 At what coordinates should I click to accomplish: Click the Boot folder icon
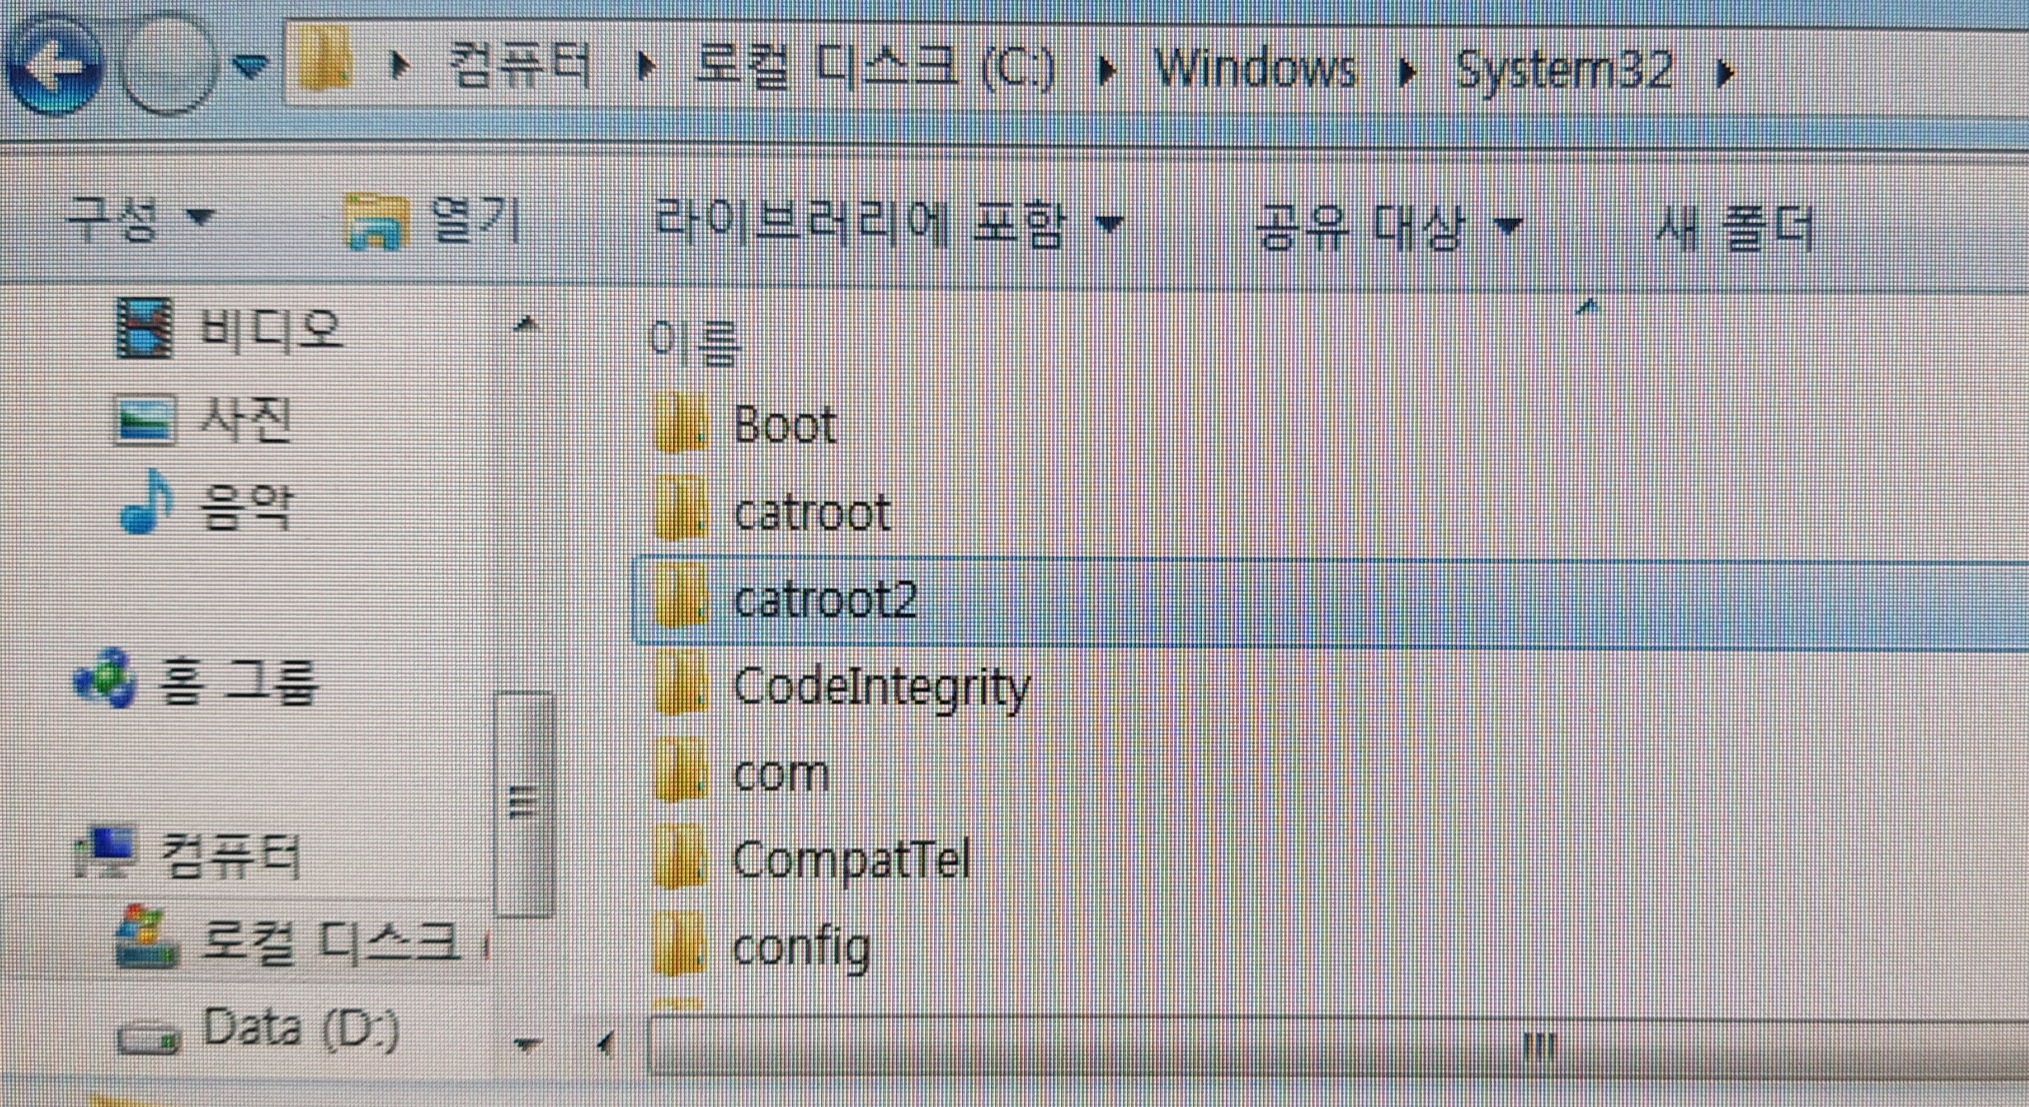pyautogui.click(x=681, y=424)
